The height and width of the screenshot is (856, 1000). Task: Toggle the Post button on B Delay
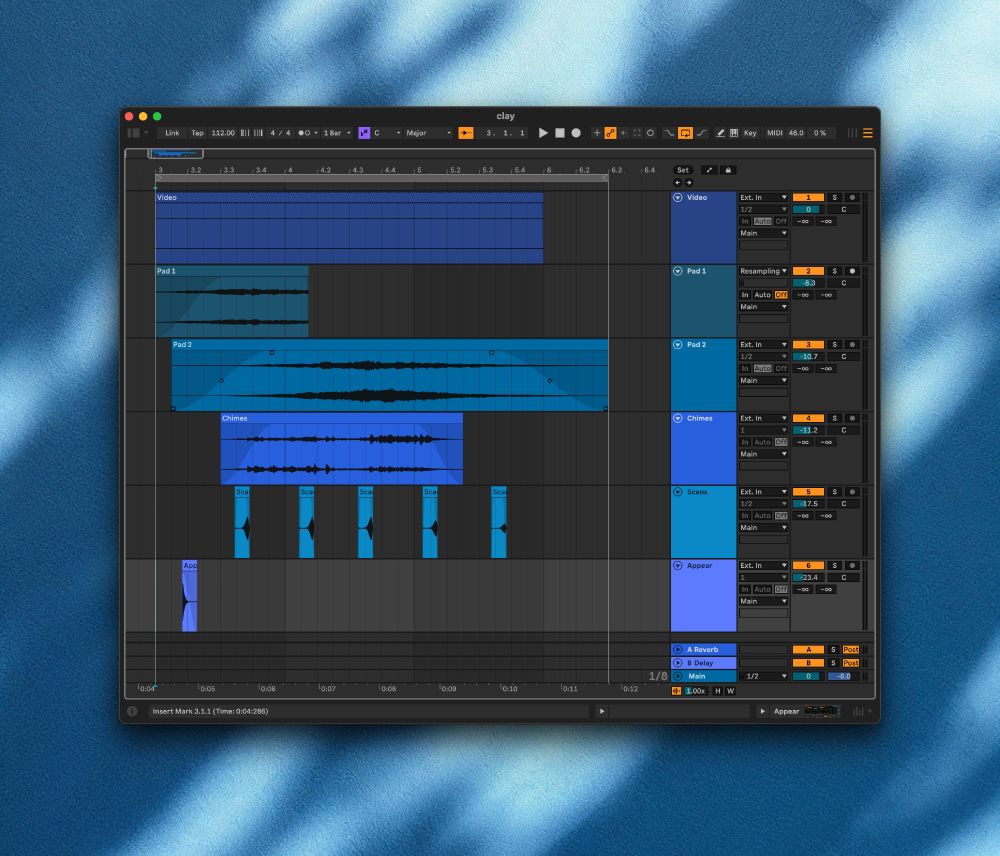pos(851,663)
